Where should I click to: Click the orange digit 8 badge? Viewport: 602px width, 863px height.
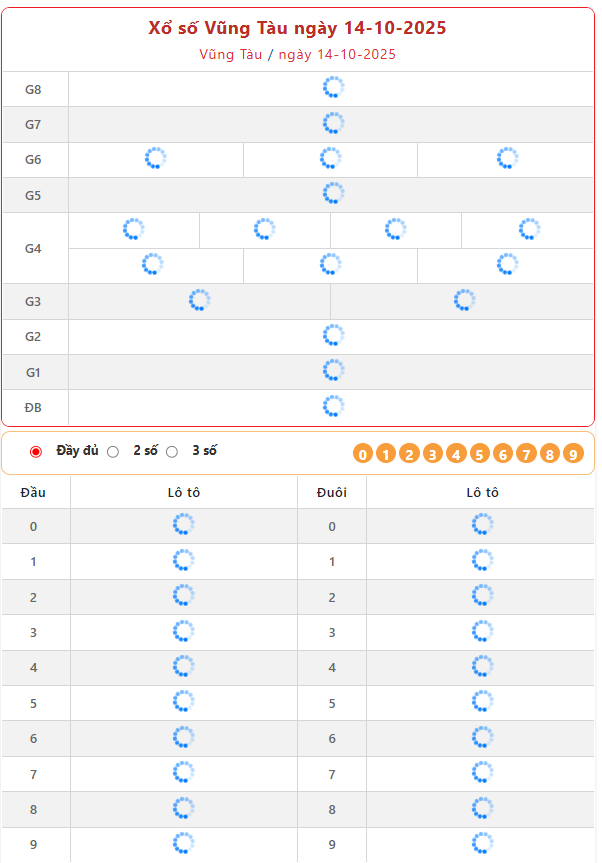(x=550, y=454)
